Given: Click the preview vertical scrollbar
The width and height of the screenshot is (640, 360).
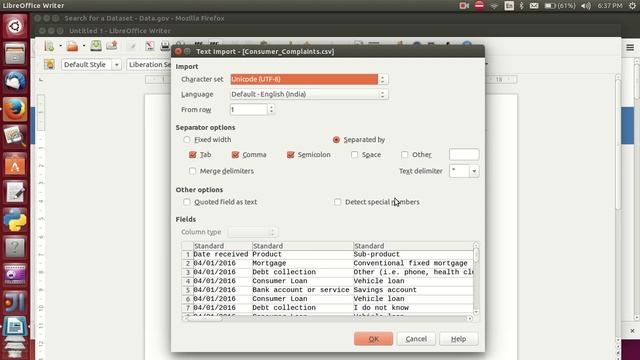Looking at the screenshot, I should [x=476, y=278].
